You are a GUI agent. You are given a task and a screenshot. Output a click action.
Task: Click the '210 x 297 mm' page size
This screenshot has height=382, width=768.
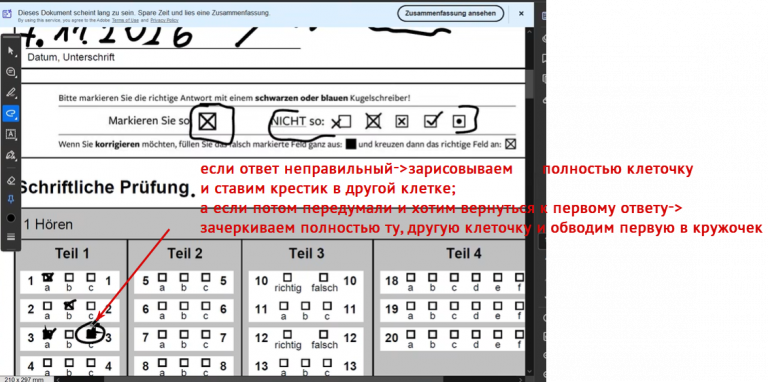24,379
